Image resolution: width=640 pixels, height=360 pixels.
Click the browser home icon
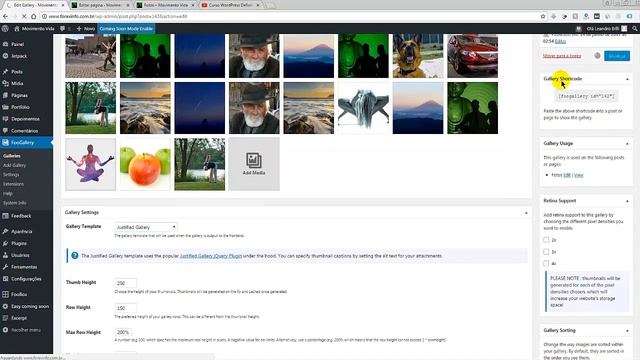coord(34,16)
